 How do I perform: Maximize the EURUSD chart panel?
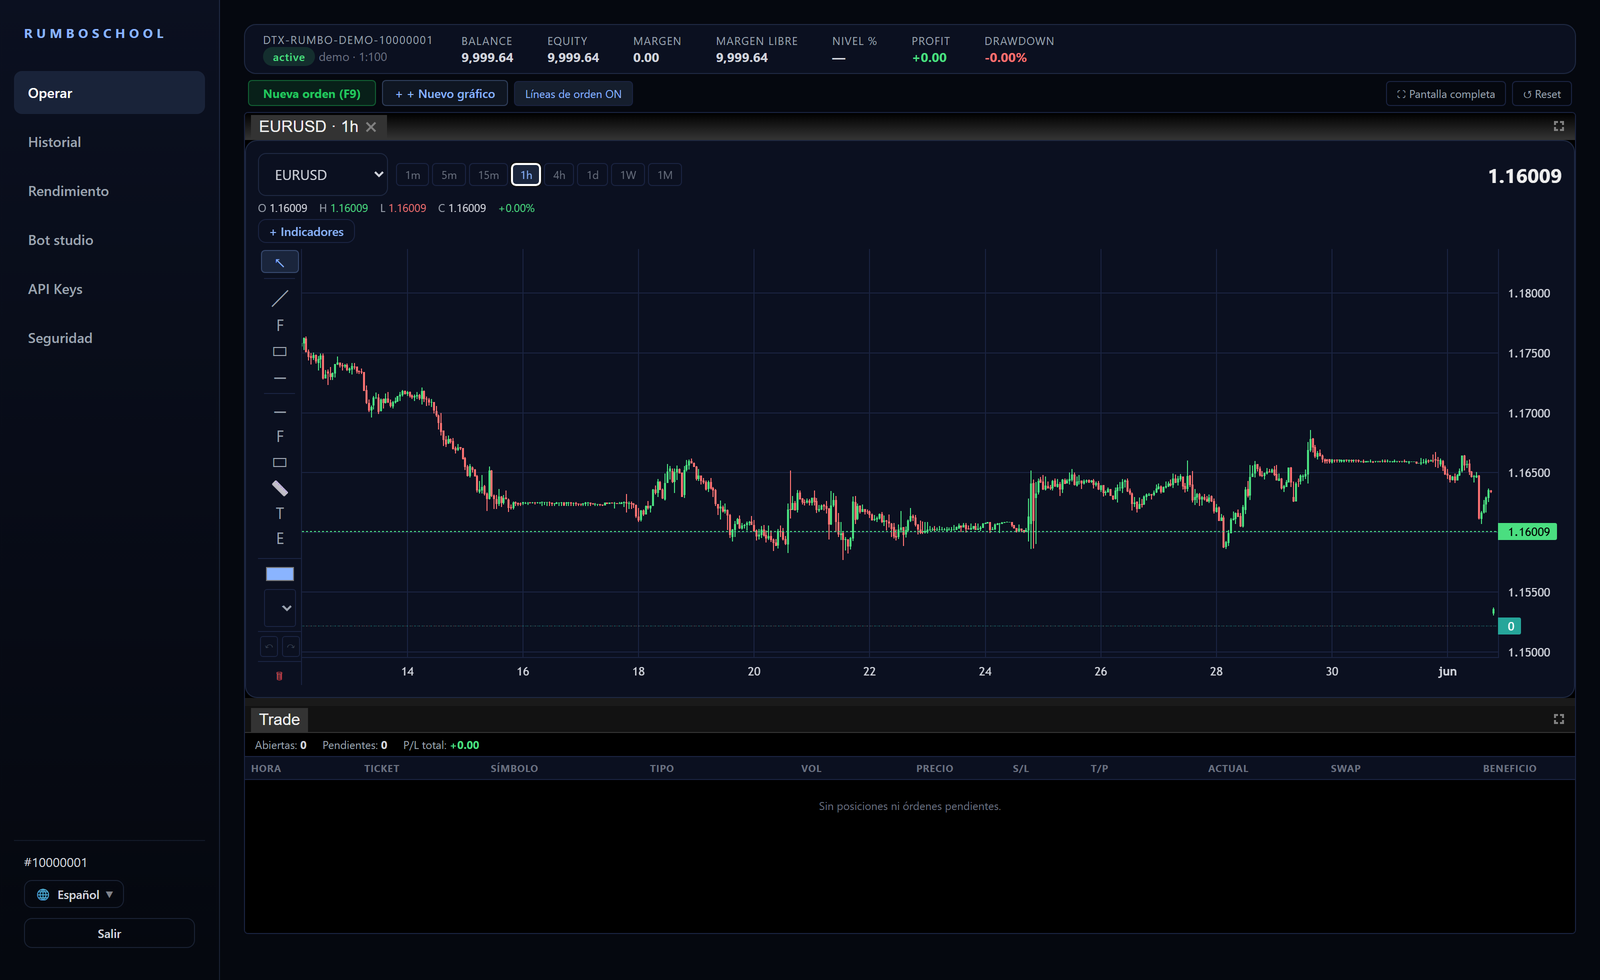[1558, 126]
